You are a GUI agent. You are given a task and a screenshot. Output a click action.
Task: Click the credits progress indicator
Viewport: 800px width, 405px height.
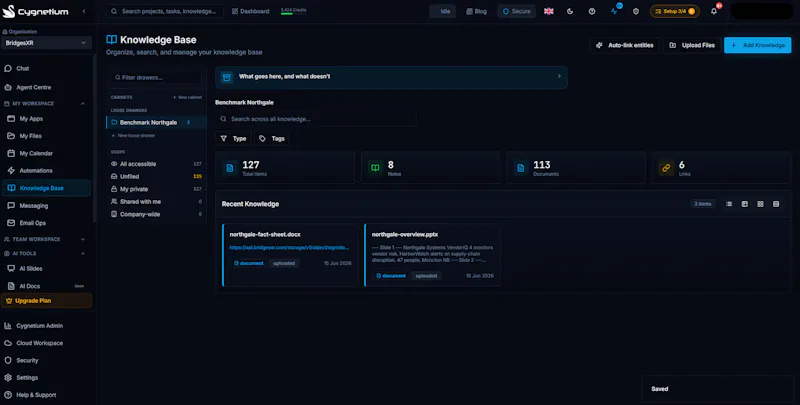pos(293,11)
